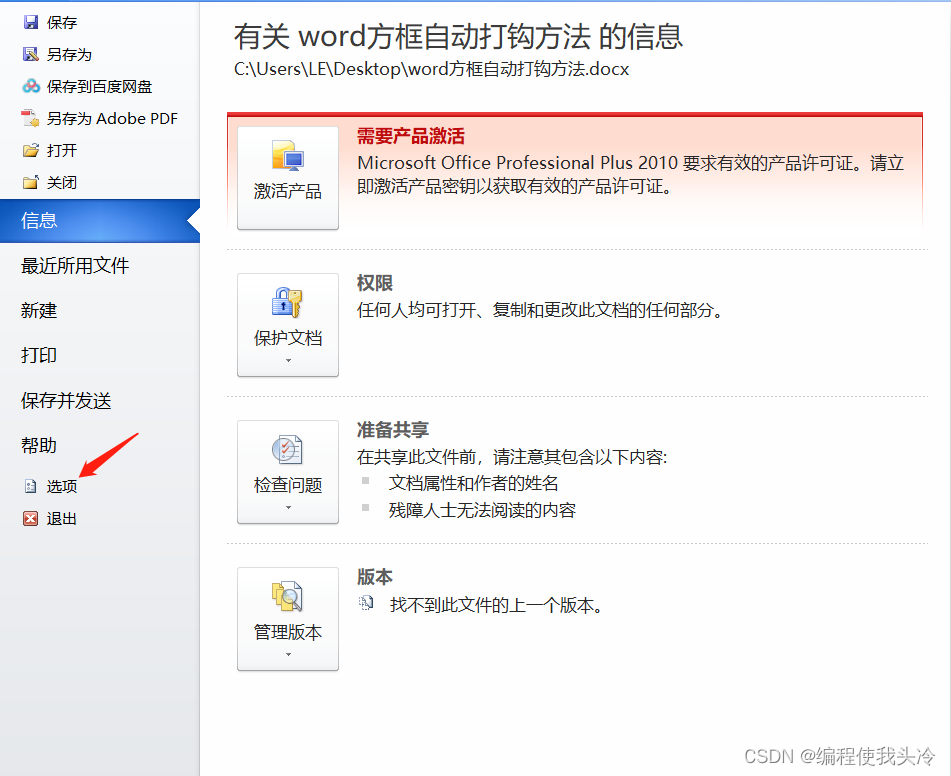Switch to the 信息 tab
Viewport: 951px width, 776px height.
(100, 221)
